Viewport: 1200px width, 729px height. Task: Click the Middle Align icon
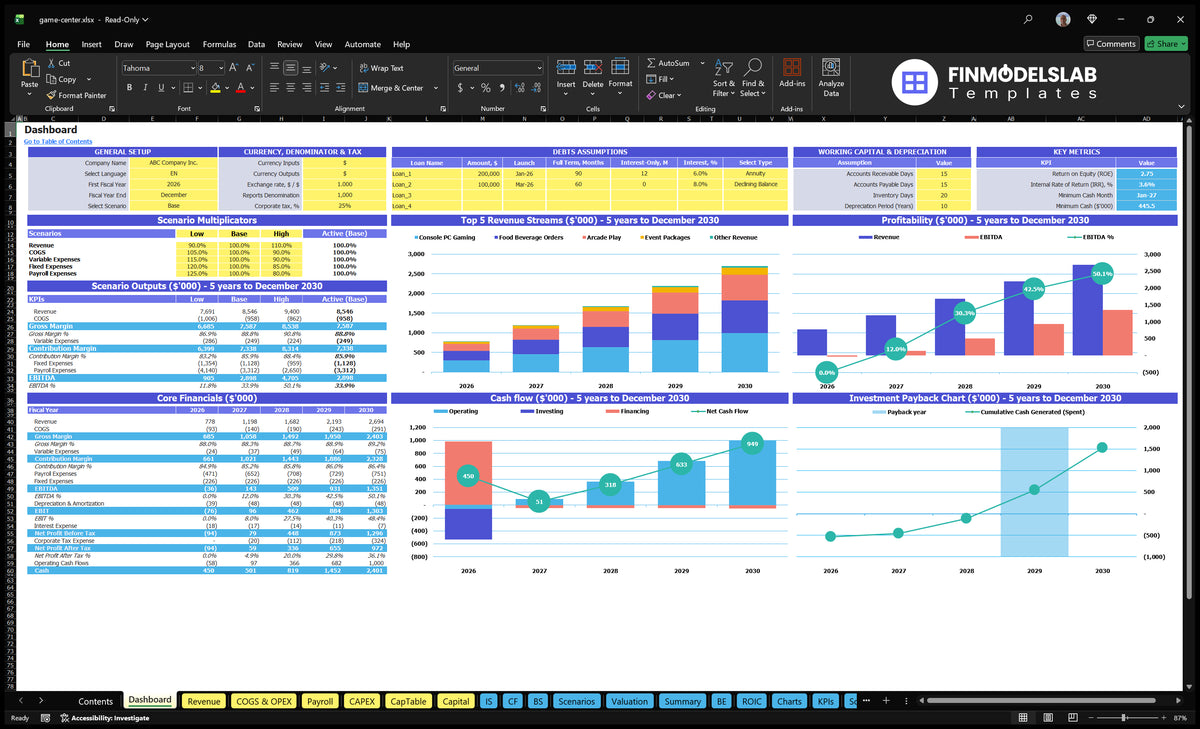pos(289,67)
